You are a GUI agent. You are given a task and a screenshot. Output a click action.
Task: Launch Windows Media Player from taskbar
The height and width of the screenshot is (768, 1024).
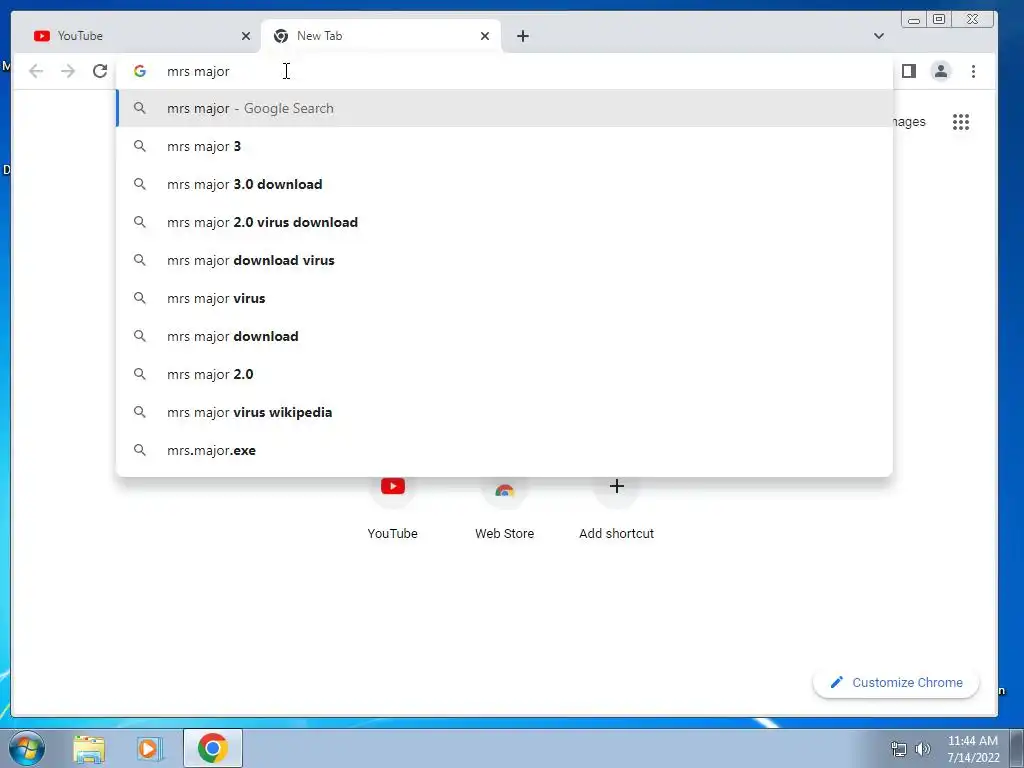(x=150, y=749)
